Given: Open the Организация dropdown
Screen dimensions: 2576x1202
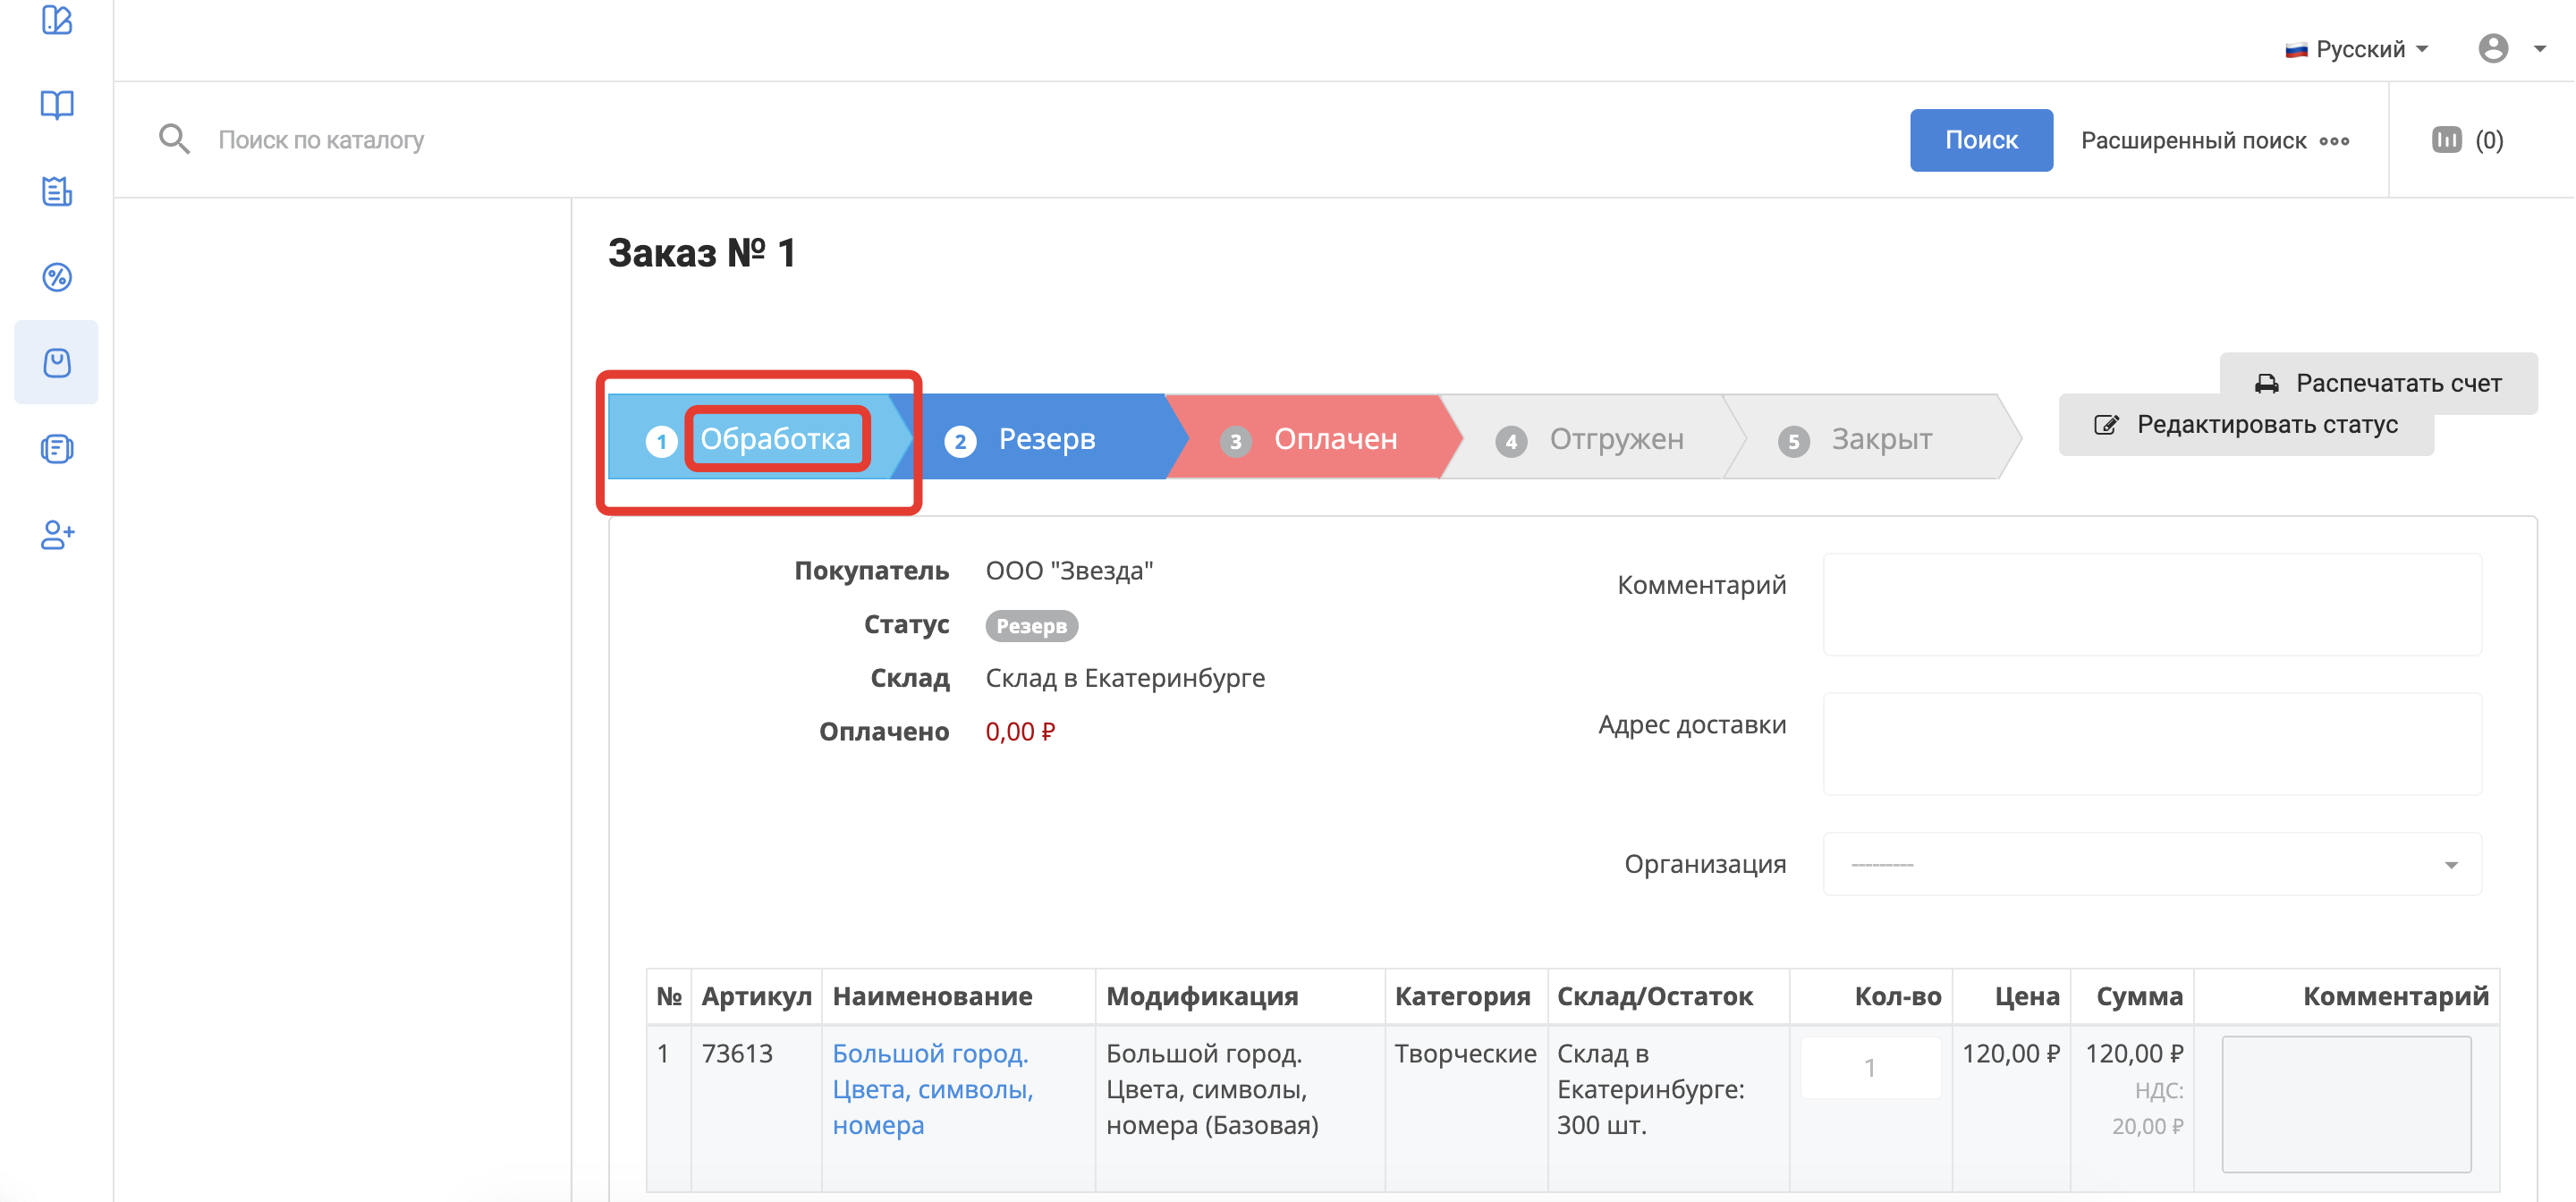Looking at the screenshot, I should (x=2151, y=864).
